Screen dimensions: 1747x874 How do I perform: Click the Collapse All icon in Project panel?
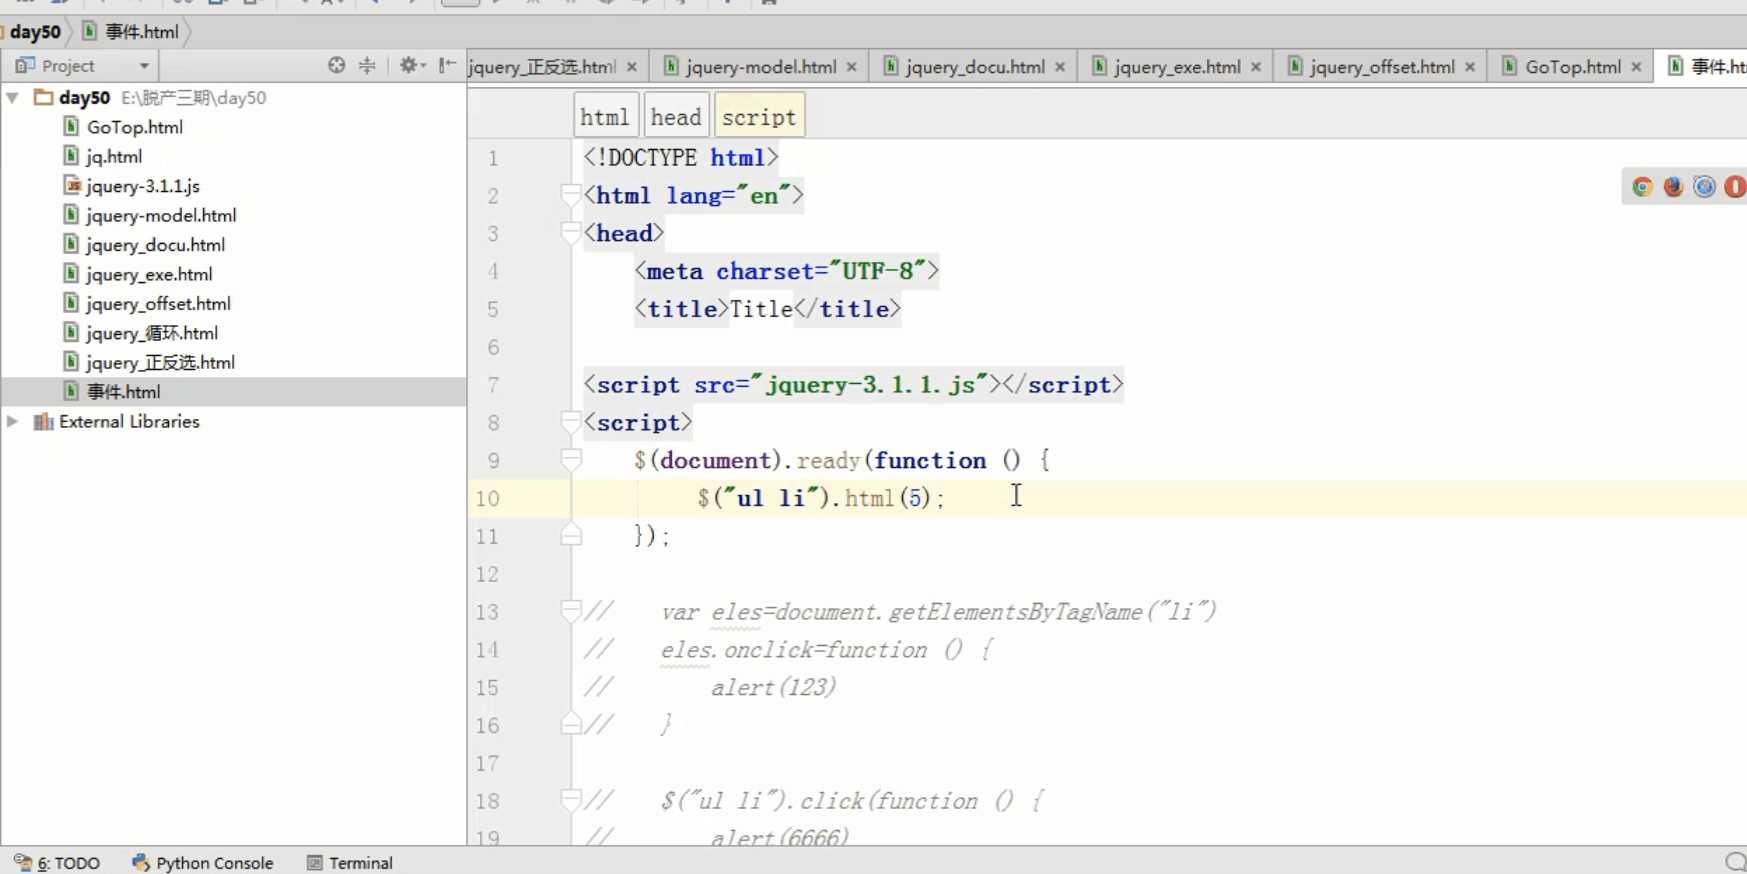(x=367, y=65)
